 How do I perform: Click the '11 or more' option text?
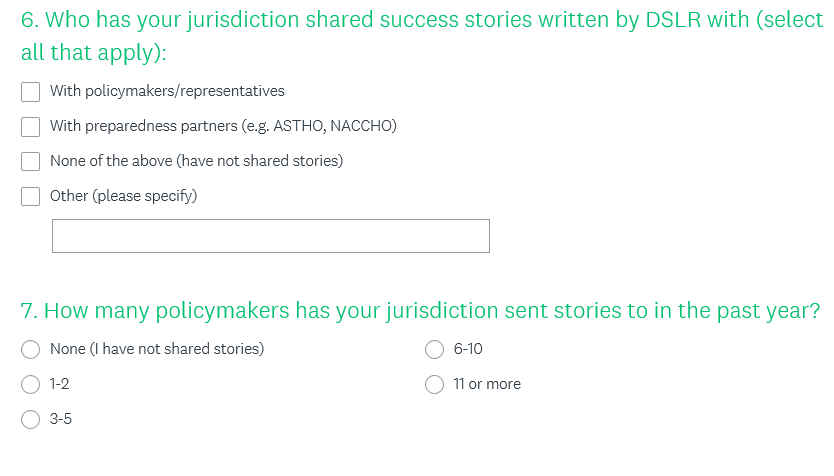[487, 384]
